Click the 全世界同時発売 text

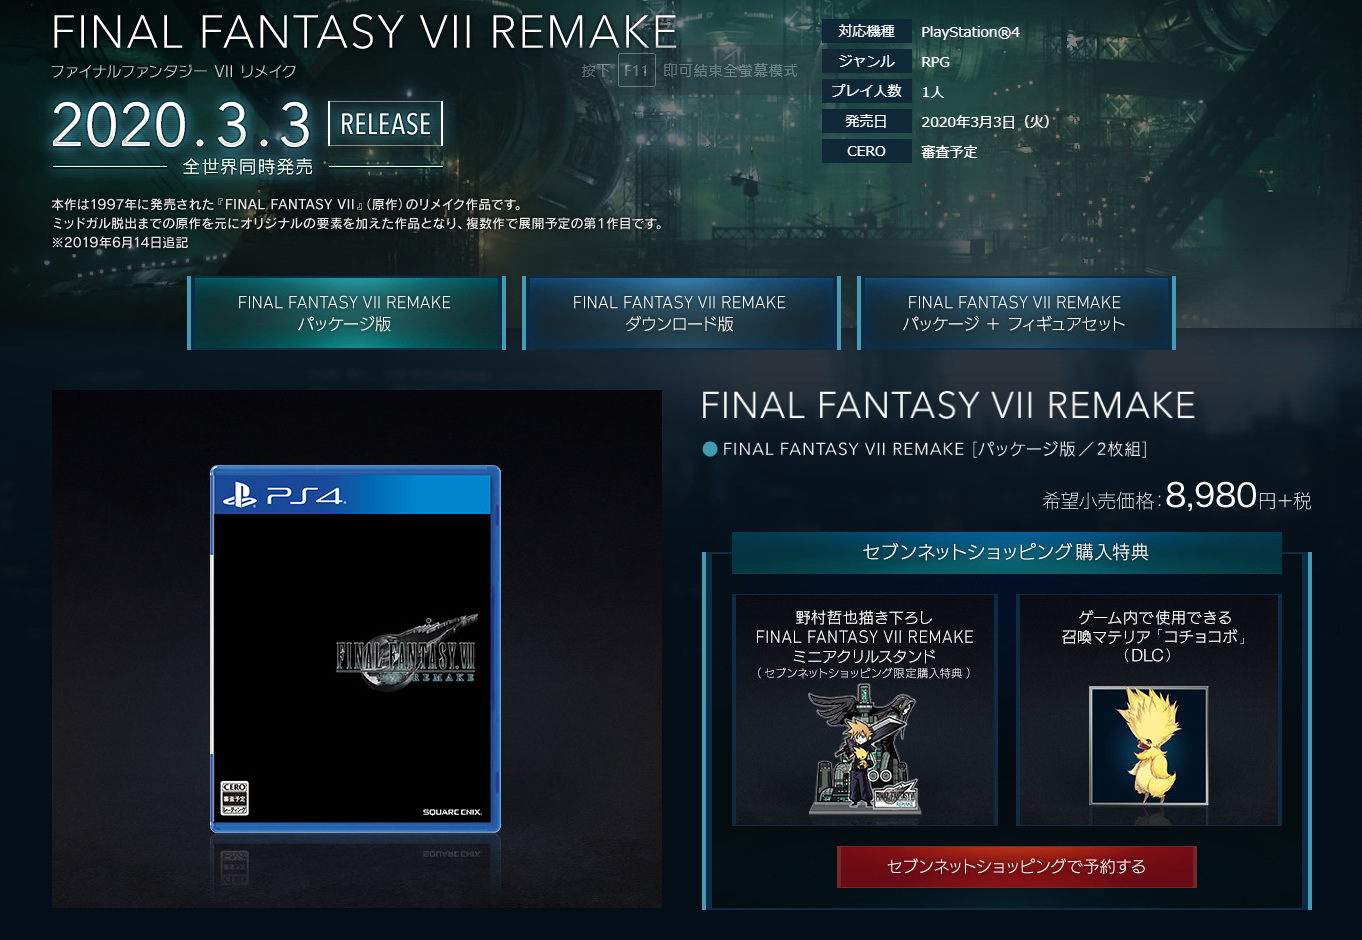point(248,167)
